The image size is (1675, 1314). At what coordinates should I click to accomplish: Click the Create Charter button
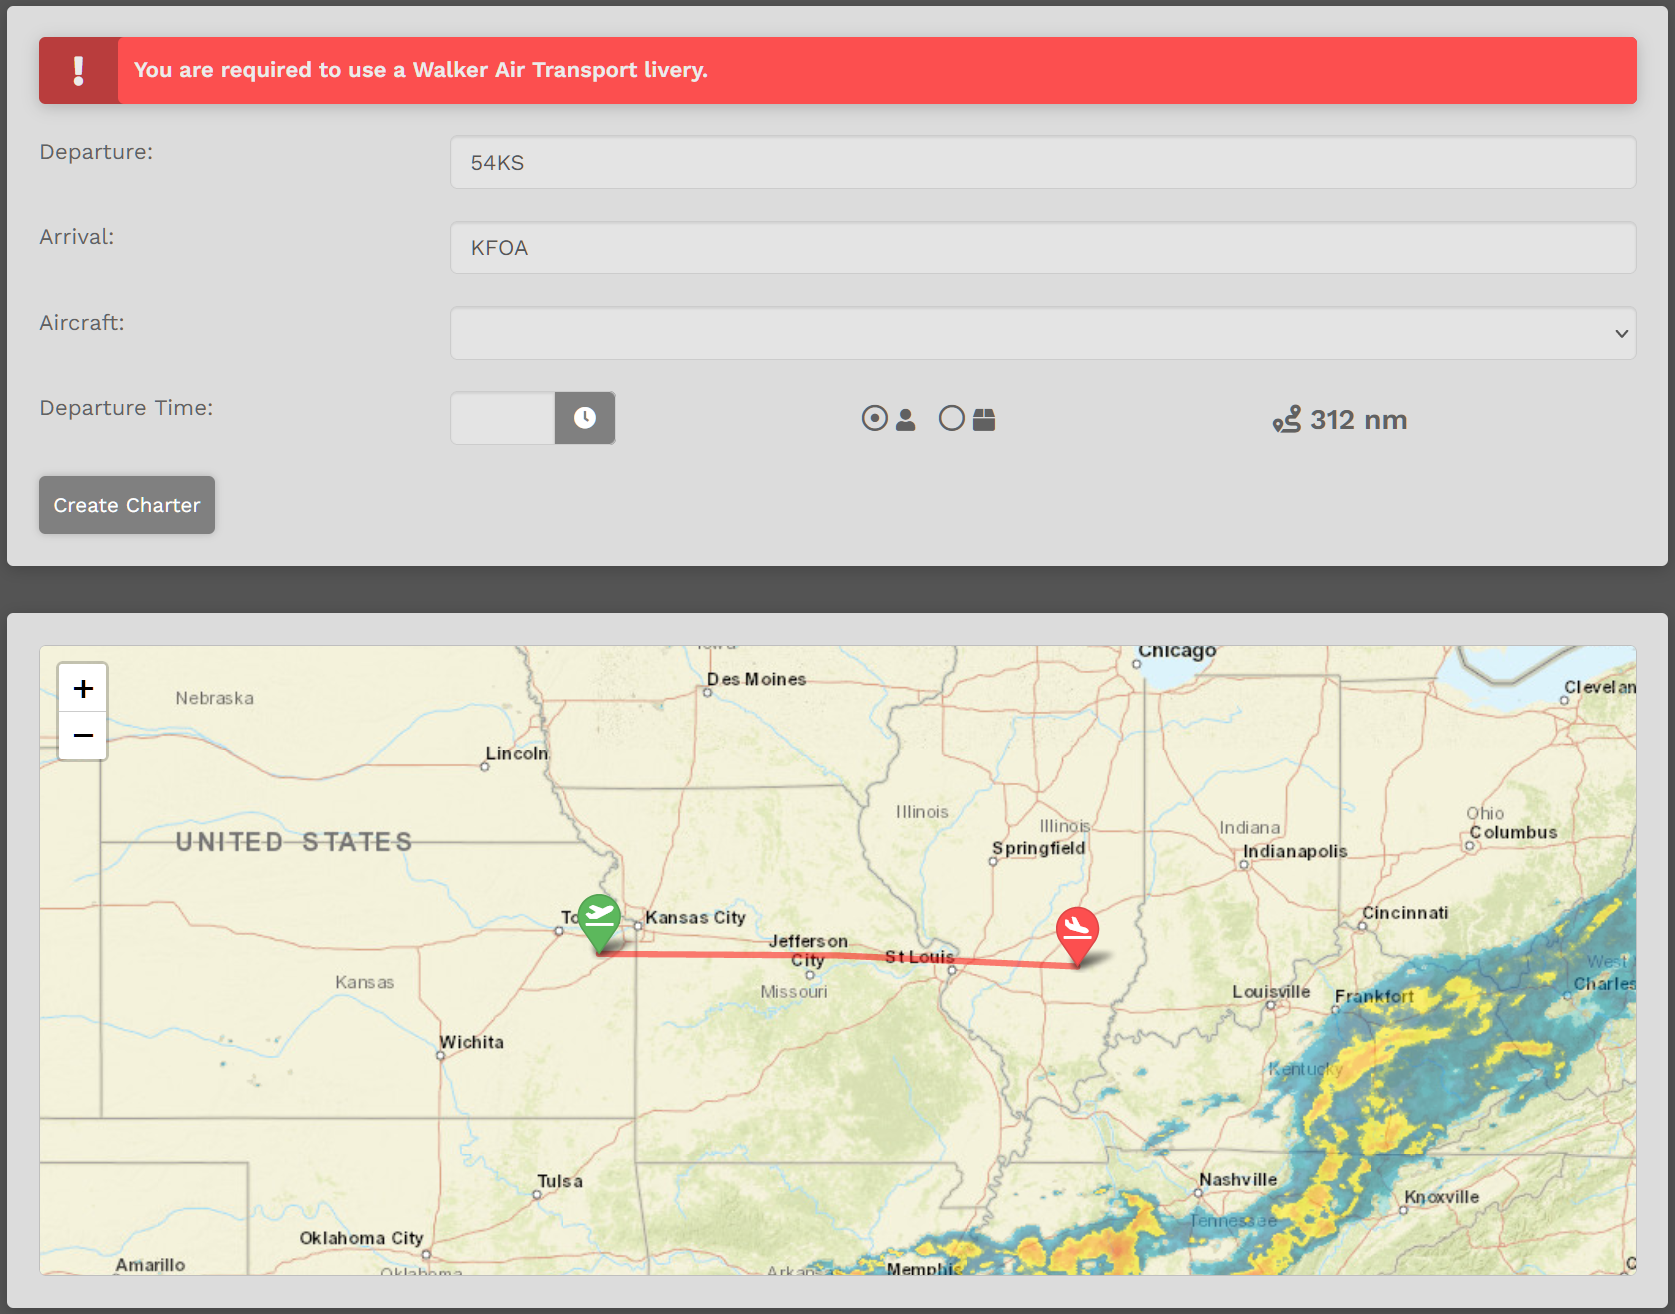(127, 505)
